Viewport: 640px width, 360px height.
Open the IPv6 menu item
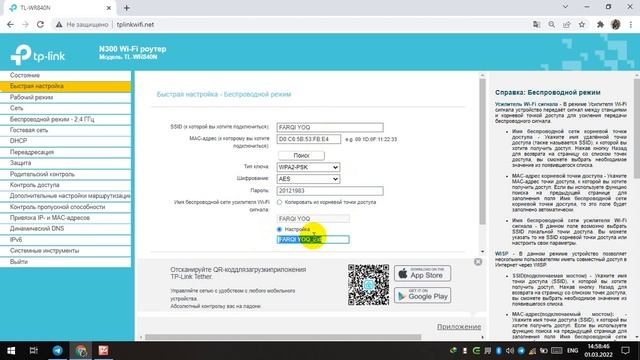(65, 240)
